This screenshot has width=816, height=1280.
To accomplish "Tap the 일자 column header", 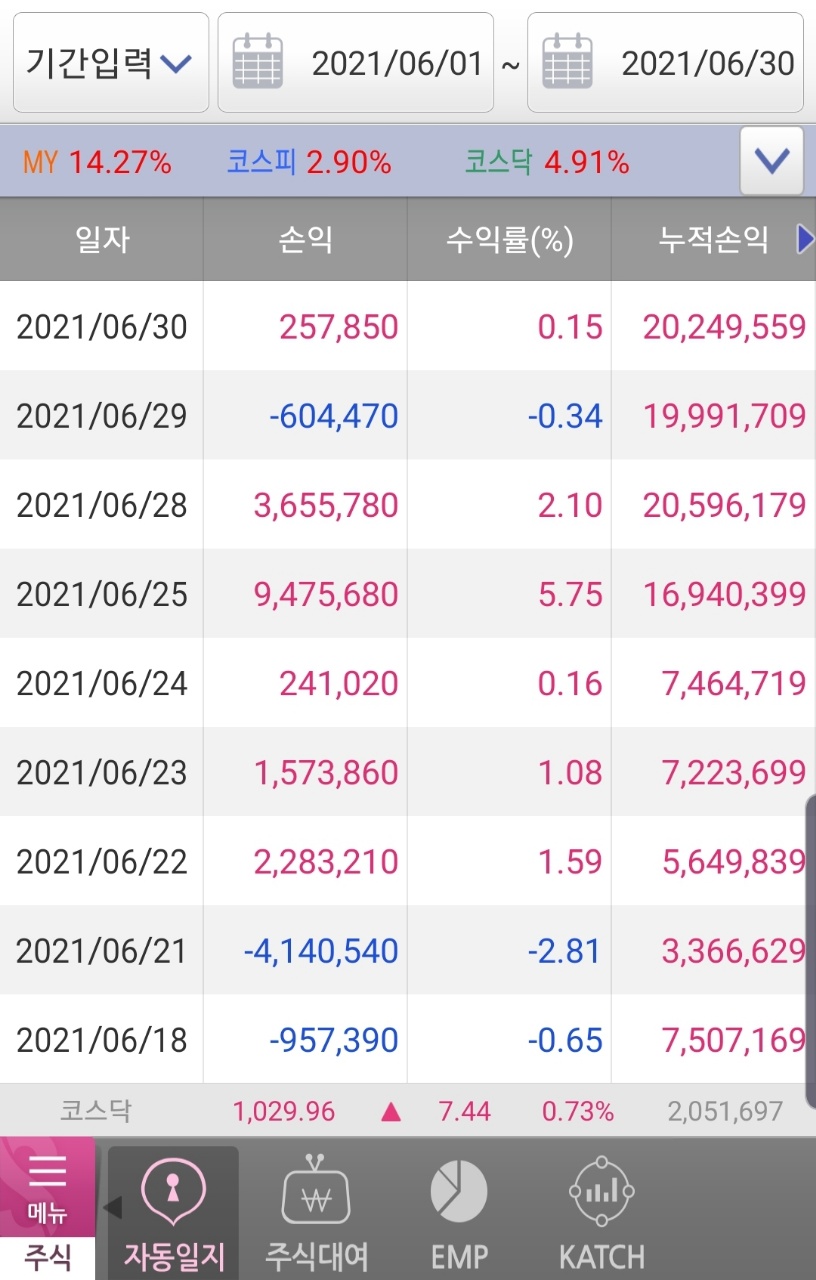I will [102, 239].
